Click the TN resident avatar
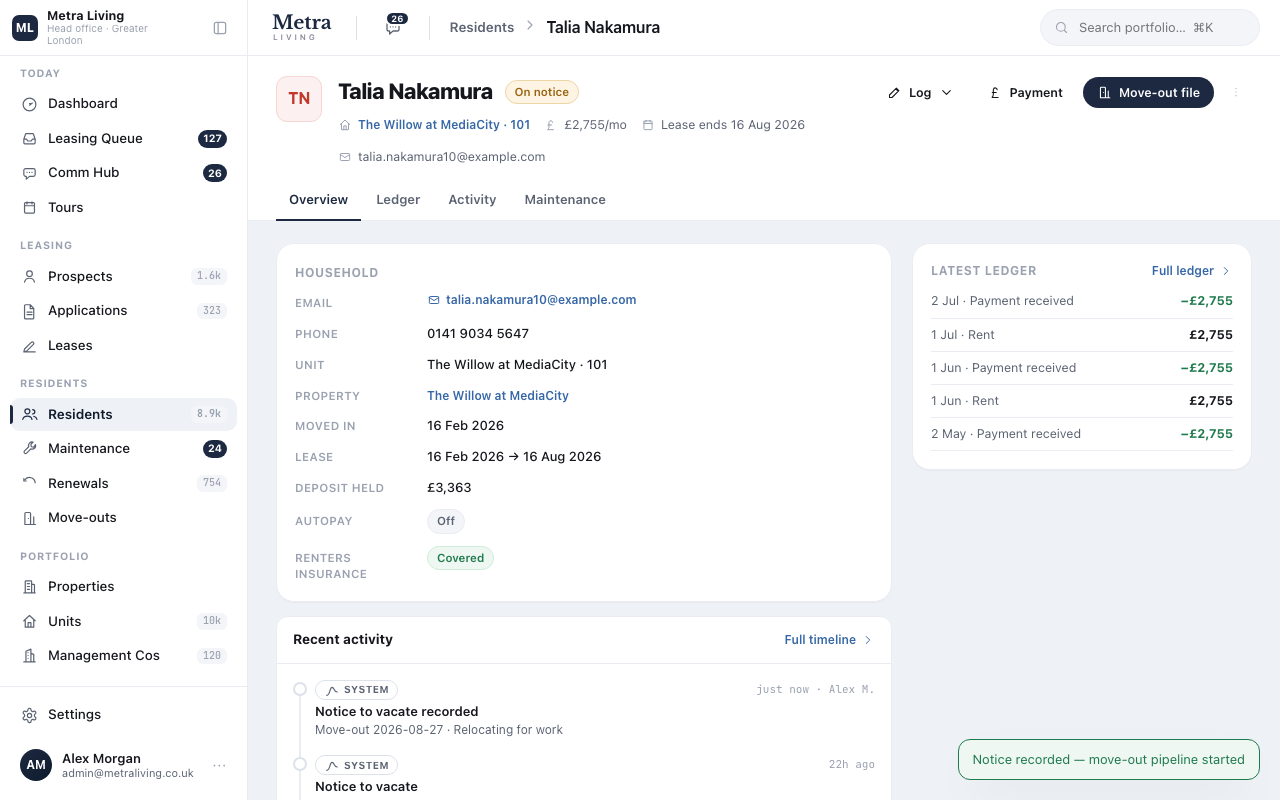Viewport: 1280px width, 800px height. point(299,99)
